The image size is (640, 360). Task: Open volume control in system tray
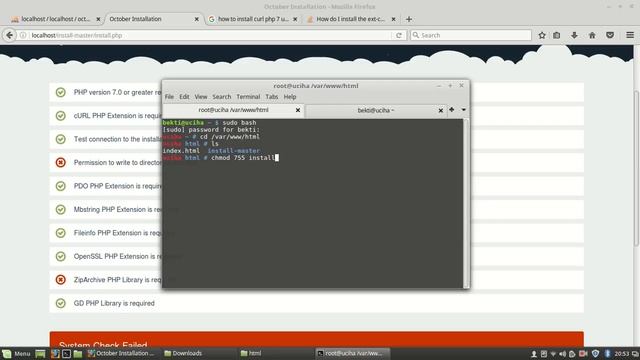tap(562, 354)
